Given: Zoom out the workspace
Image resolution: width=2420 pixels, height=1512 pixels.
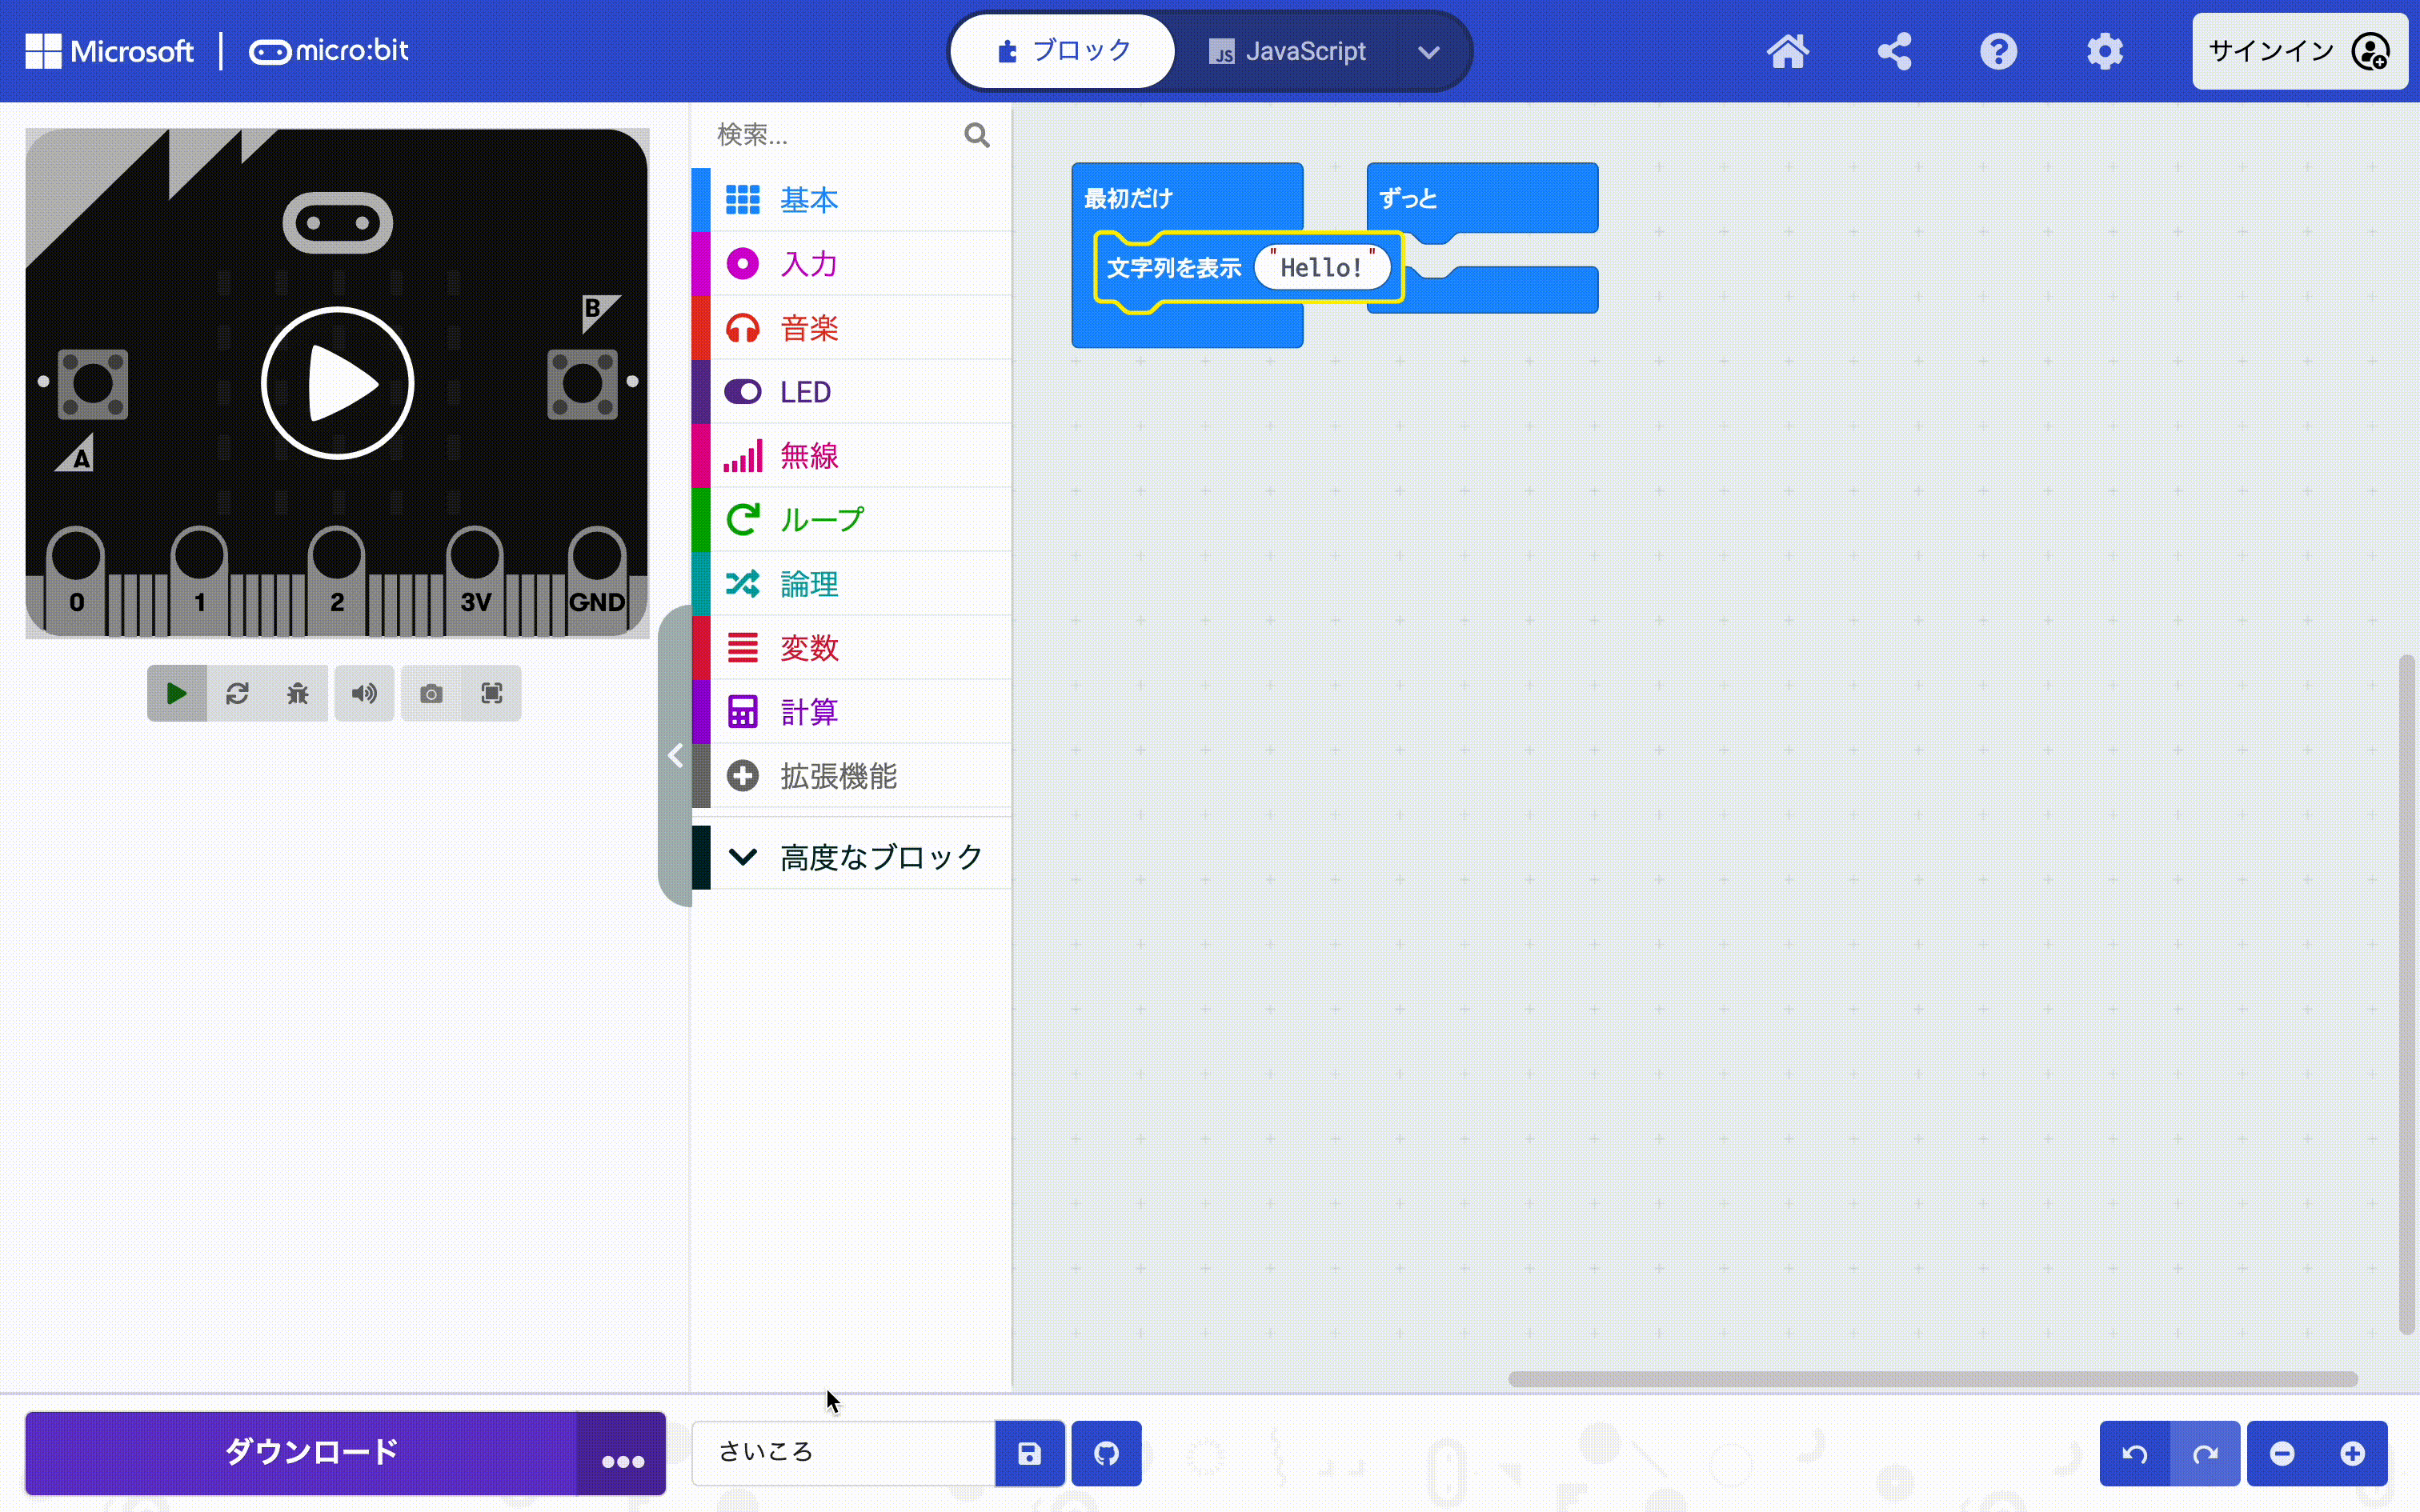Looking at the screenshot, I should tap(2282, 1453).
